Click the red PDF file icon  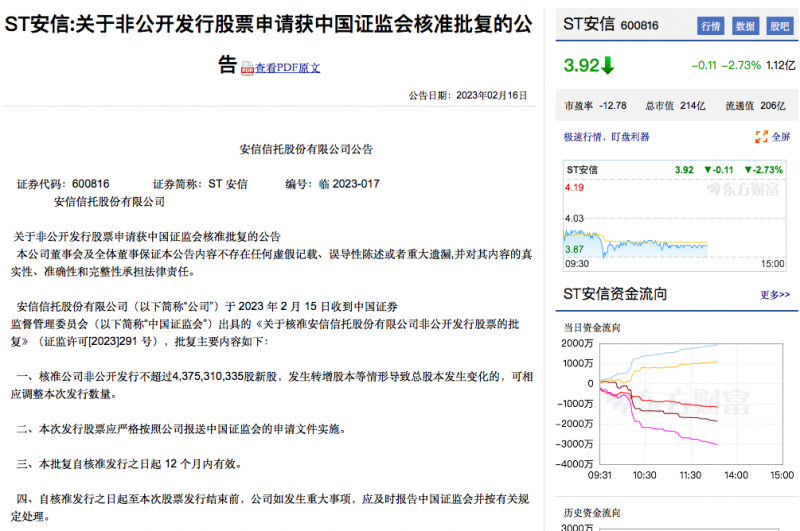coord(247,68)
